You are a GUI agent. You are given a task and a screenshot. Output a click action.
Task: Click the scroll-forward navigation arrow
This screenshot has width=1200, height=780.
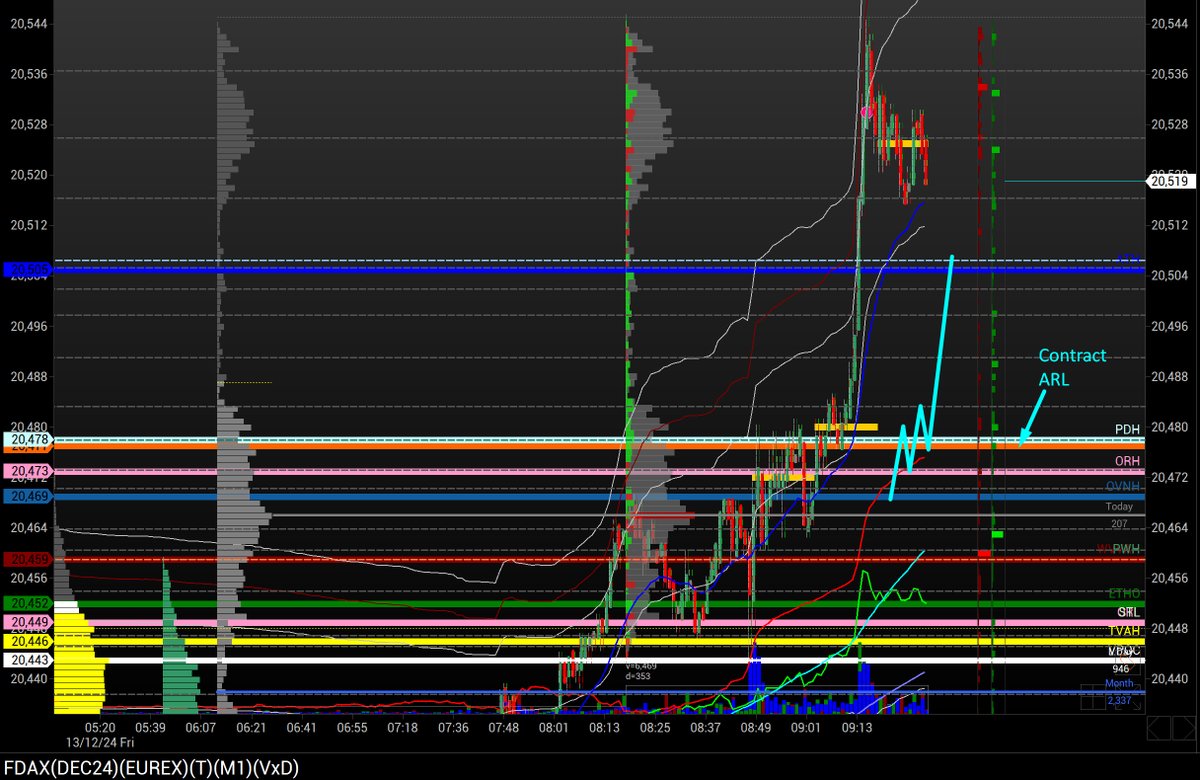(1183, 727)
